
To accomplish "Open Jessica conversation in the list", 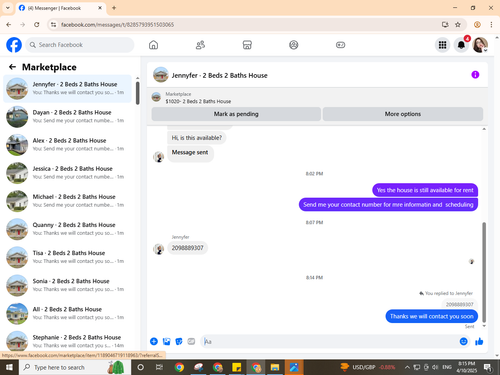I will click(x=67, y=173).
